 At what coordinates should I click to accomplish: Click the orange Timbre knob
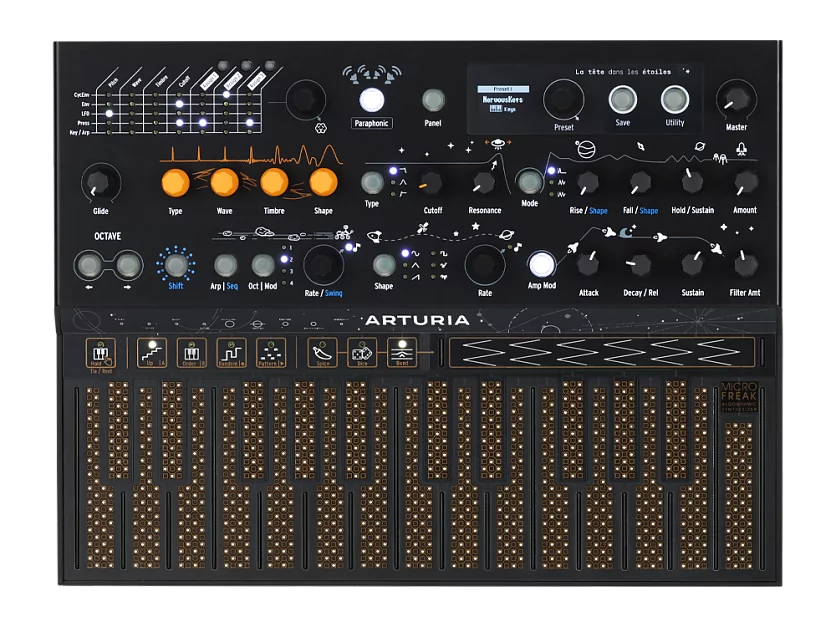pyautogui.click(x=274, y=182)
